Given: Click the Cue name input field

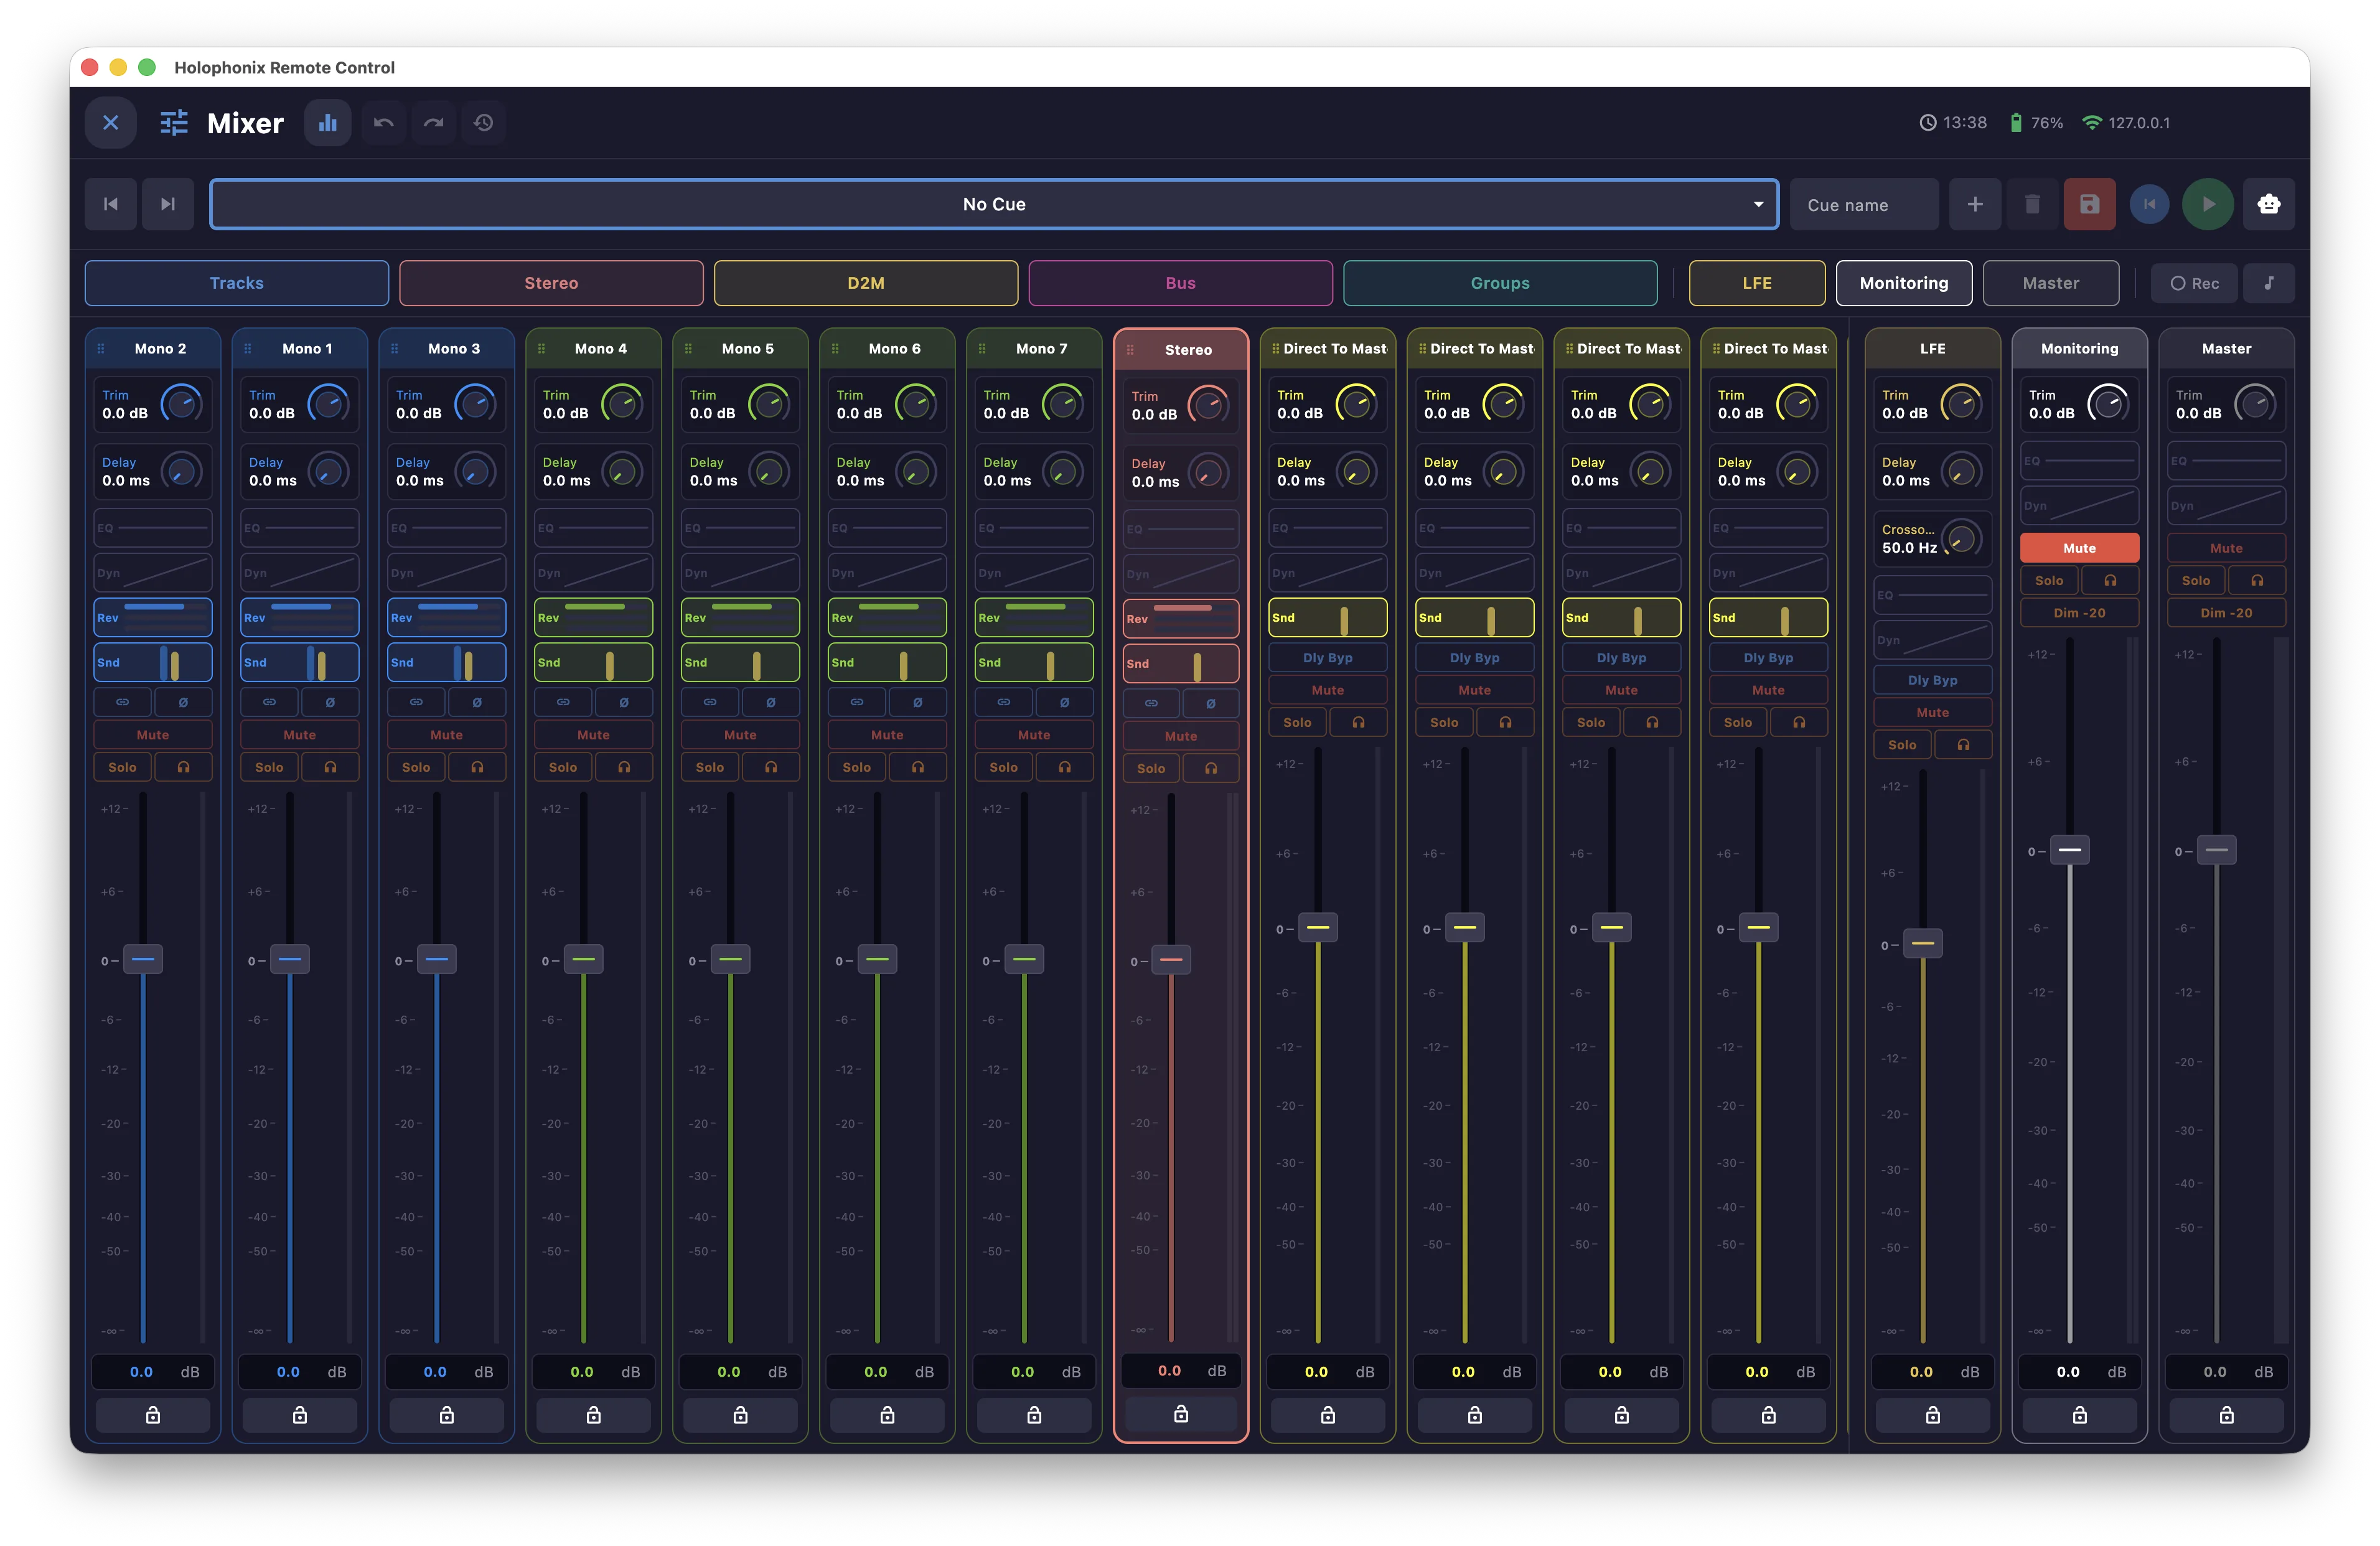Looking at the screenshot, I should (x=1864, y=204).
